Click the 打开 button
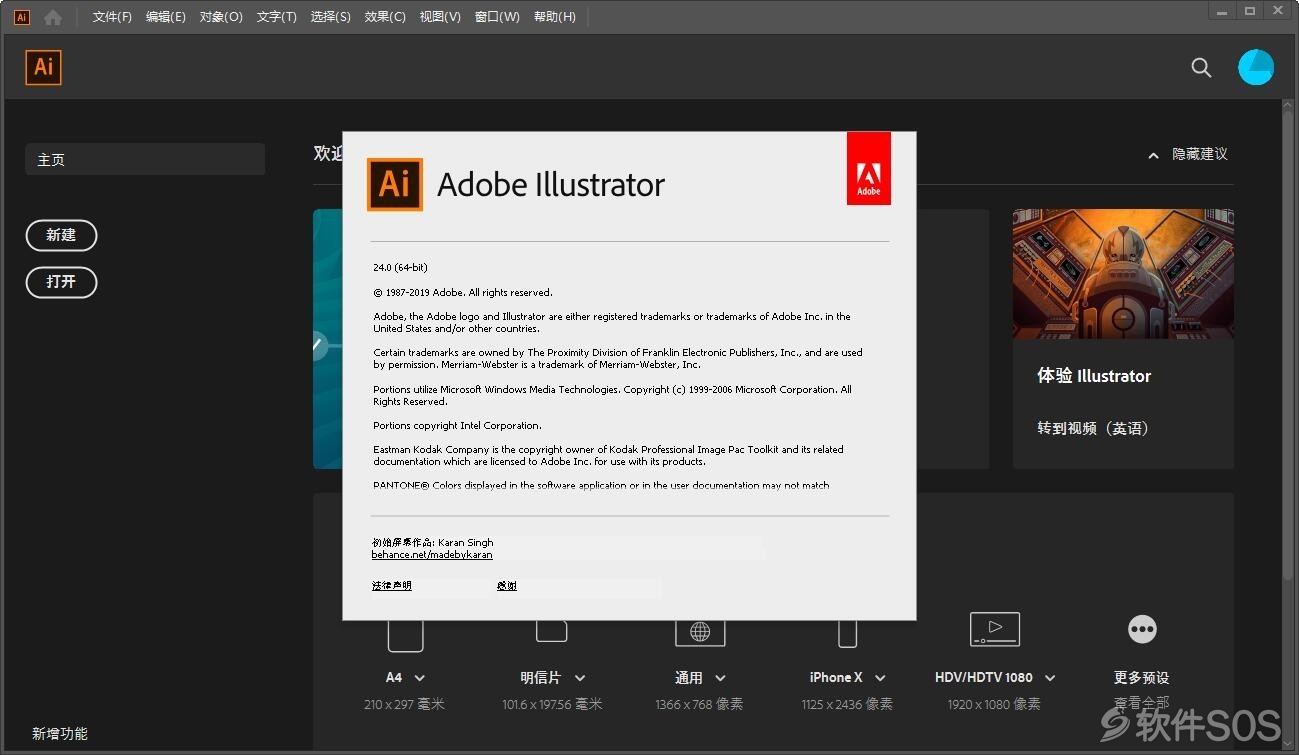This screenshot has width=1299, height=755. tap(61, 282)
